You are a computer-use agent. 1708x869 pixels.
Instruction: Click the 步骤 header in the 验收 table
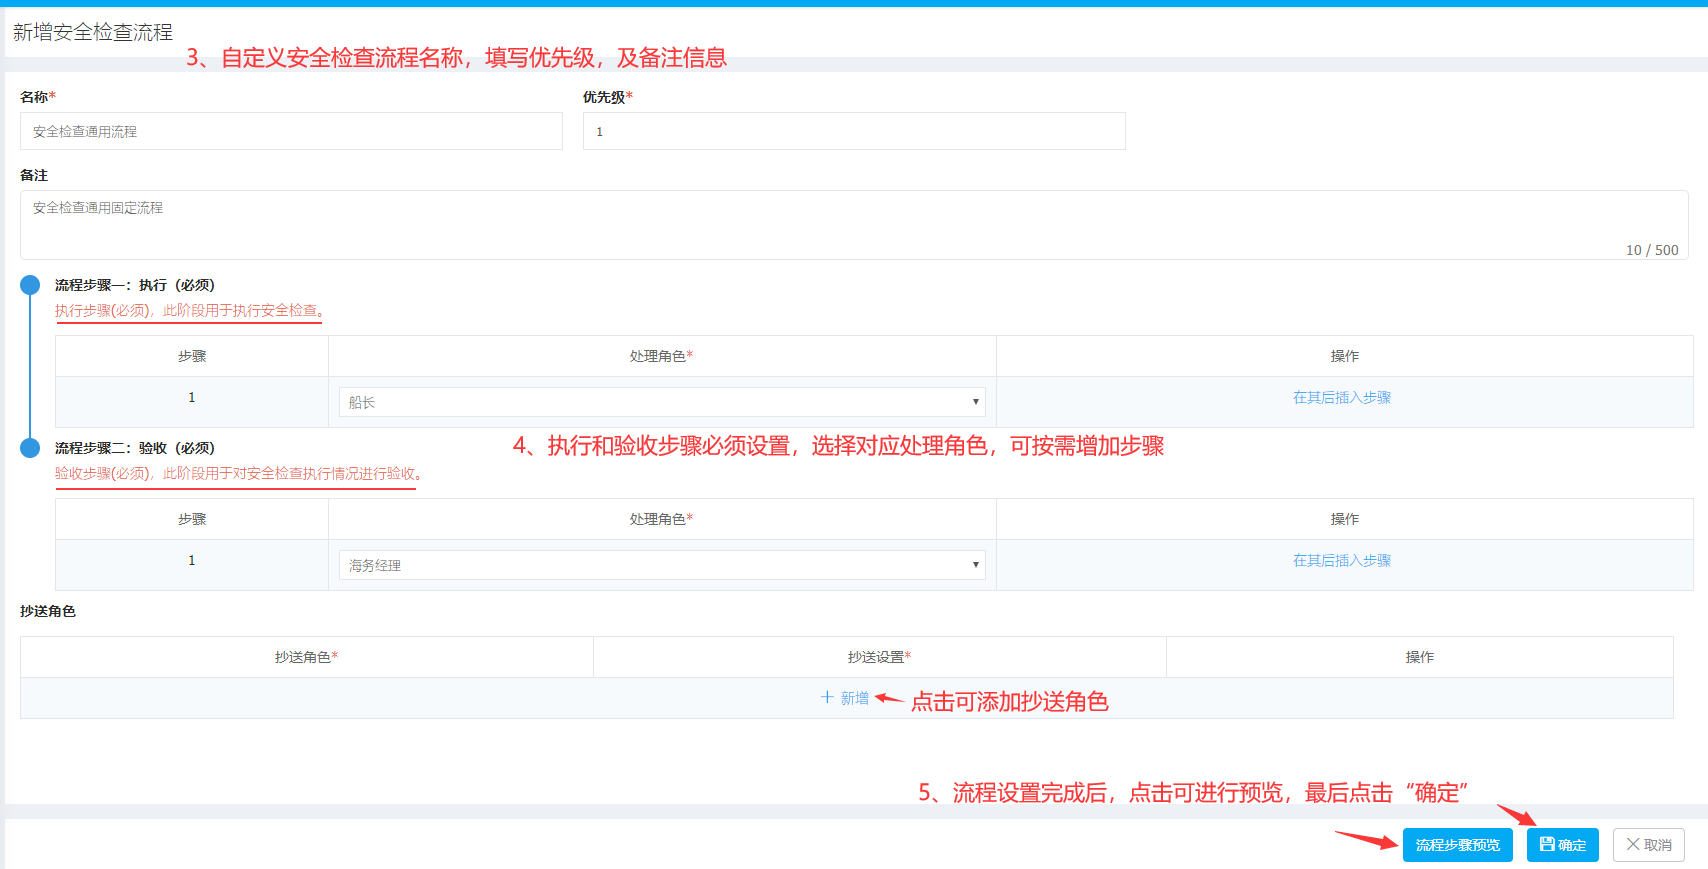pyautogui.click(x=192, y=519)
